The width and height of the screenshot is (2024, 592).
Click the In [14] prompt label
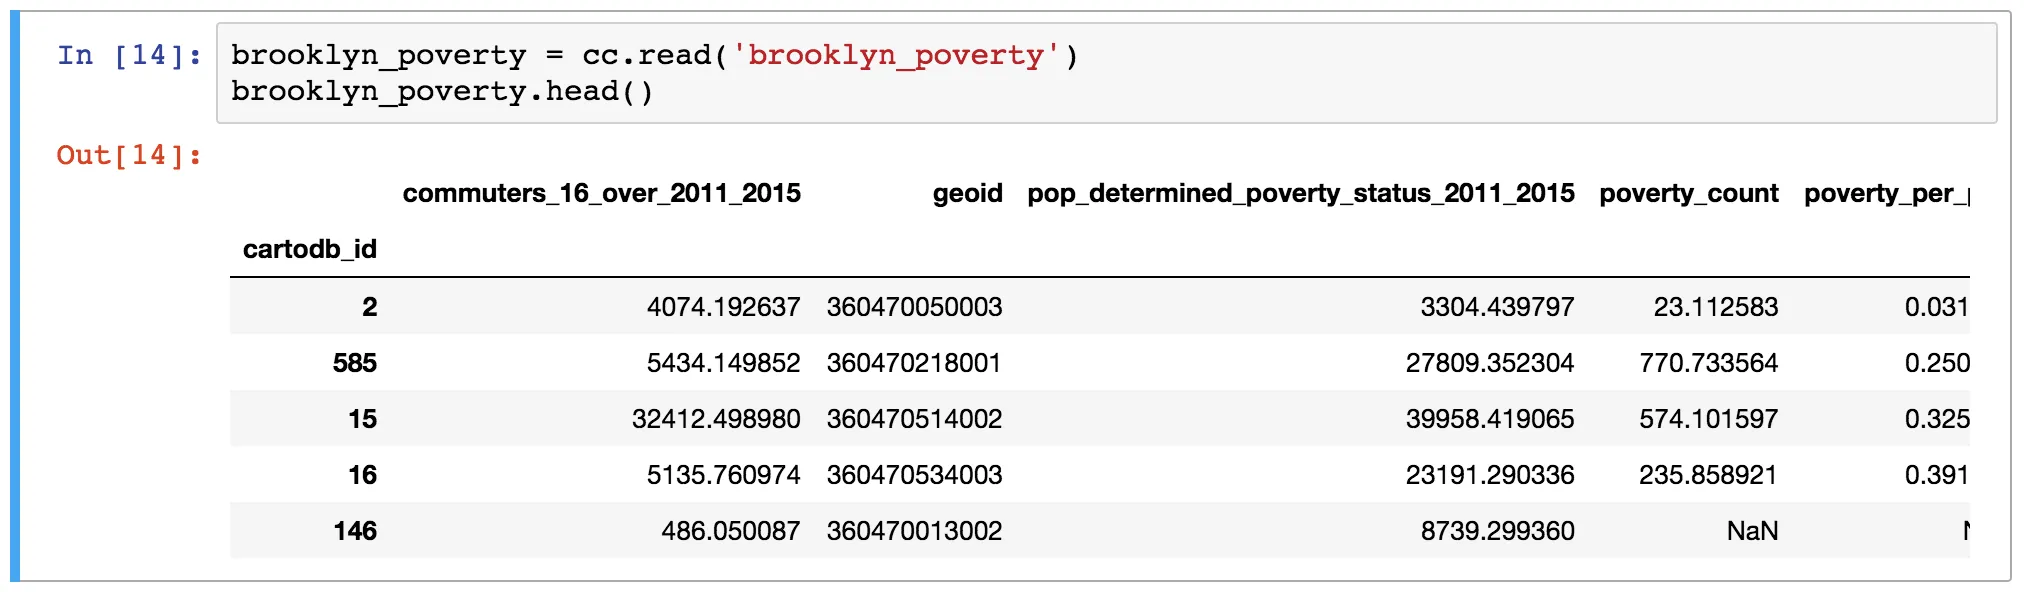(129, 55)
